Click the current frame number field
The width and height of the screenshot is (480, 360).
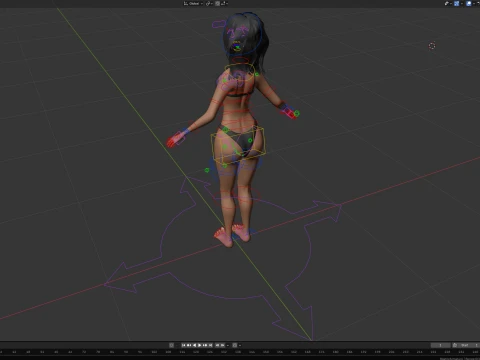[440, 345]
